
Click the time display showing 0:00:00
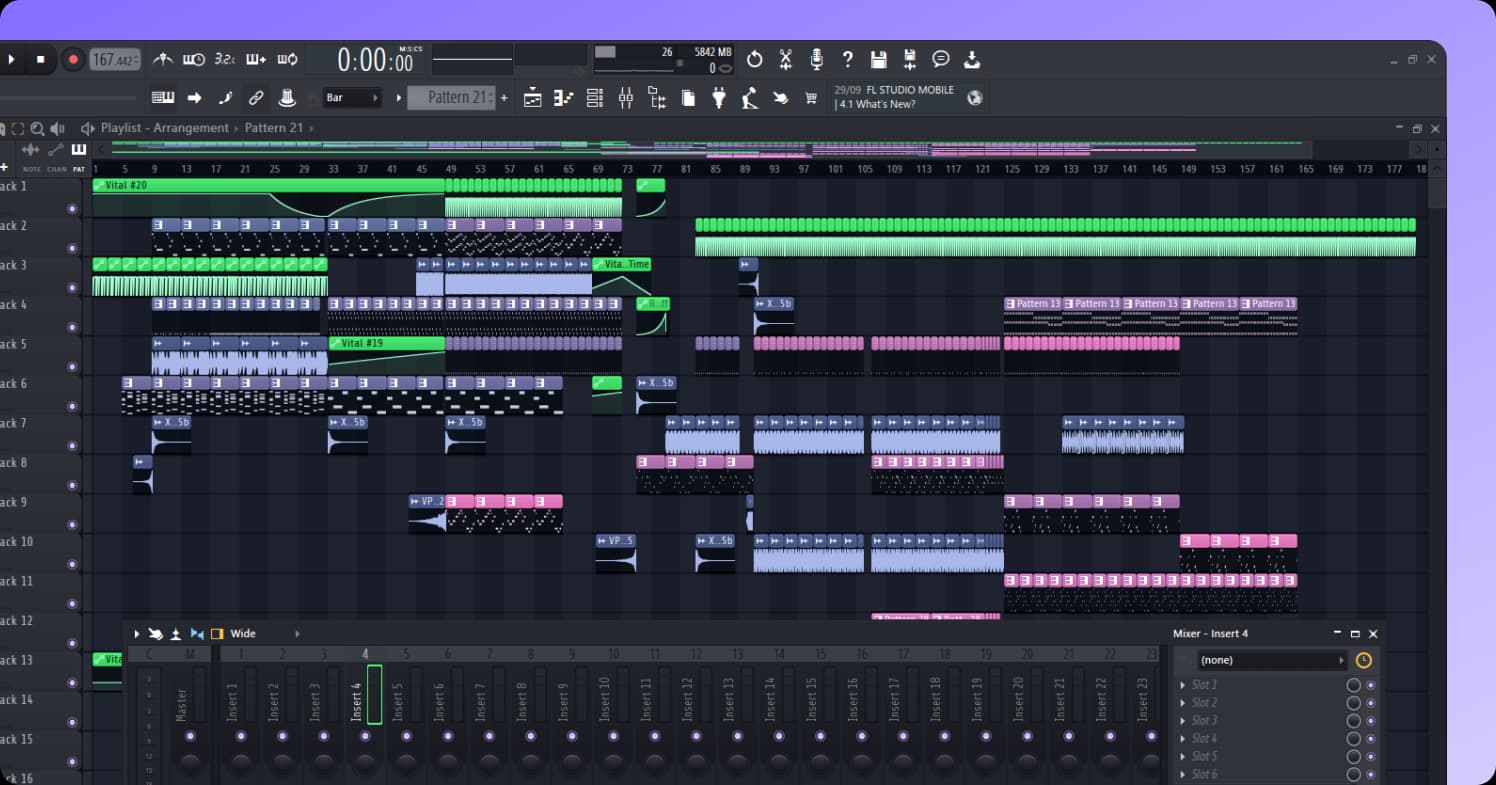pyautogui.click(x=375, y=59)
